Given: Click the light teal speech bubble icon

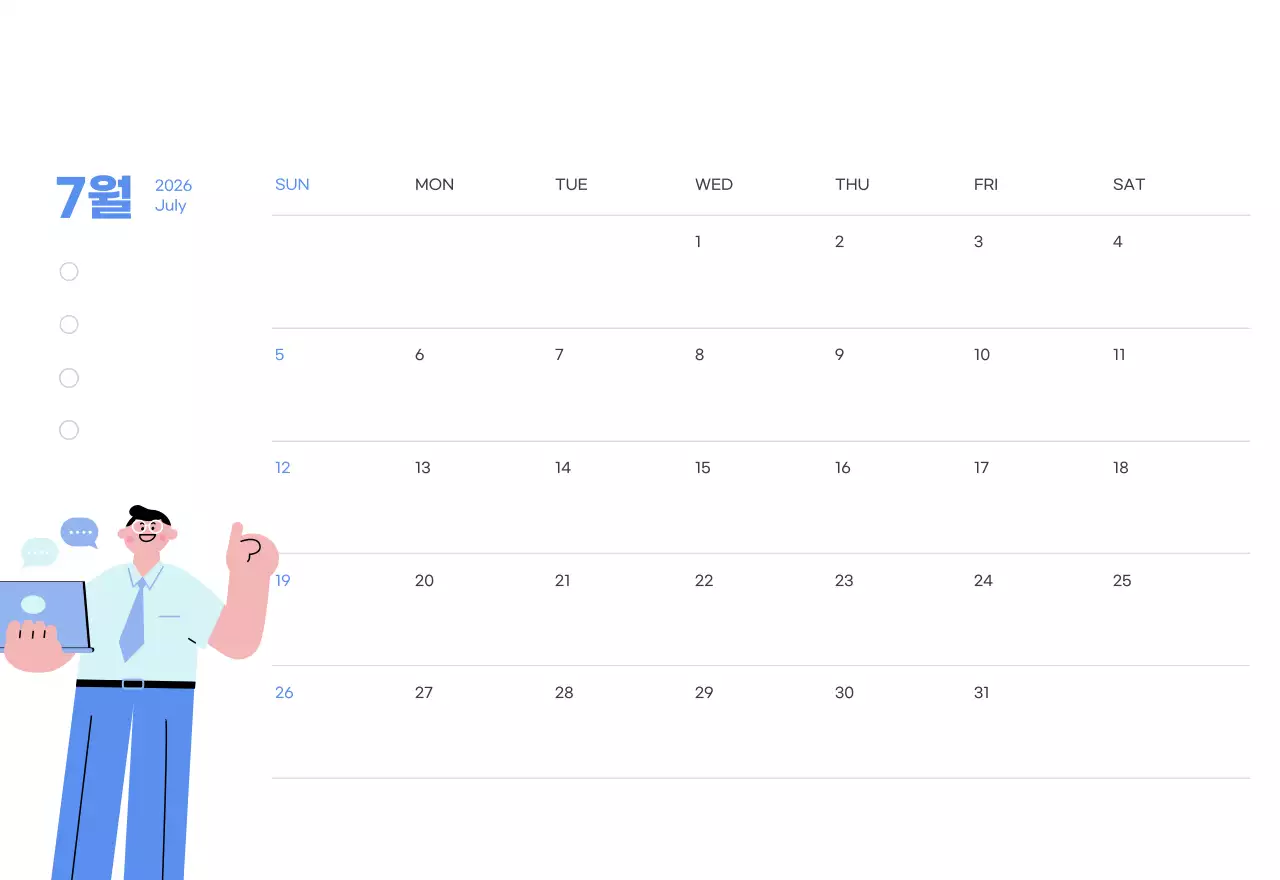Looking at the screenshot, I should click(x=39, y=552).
